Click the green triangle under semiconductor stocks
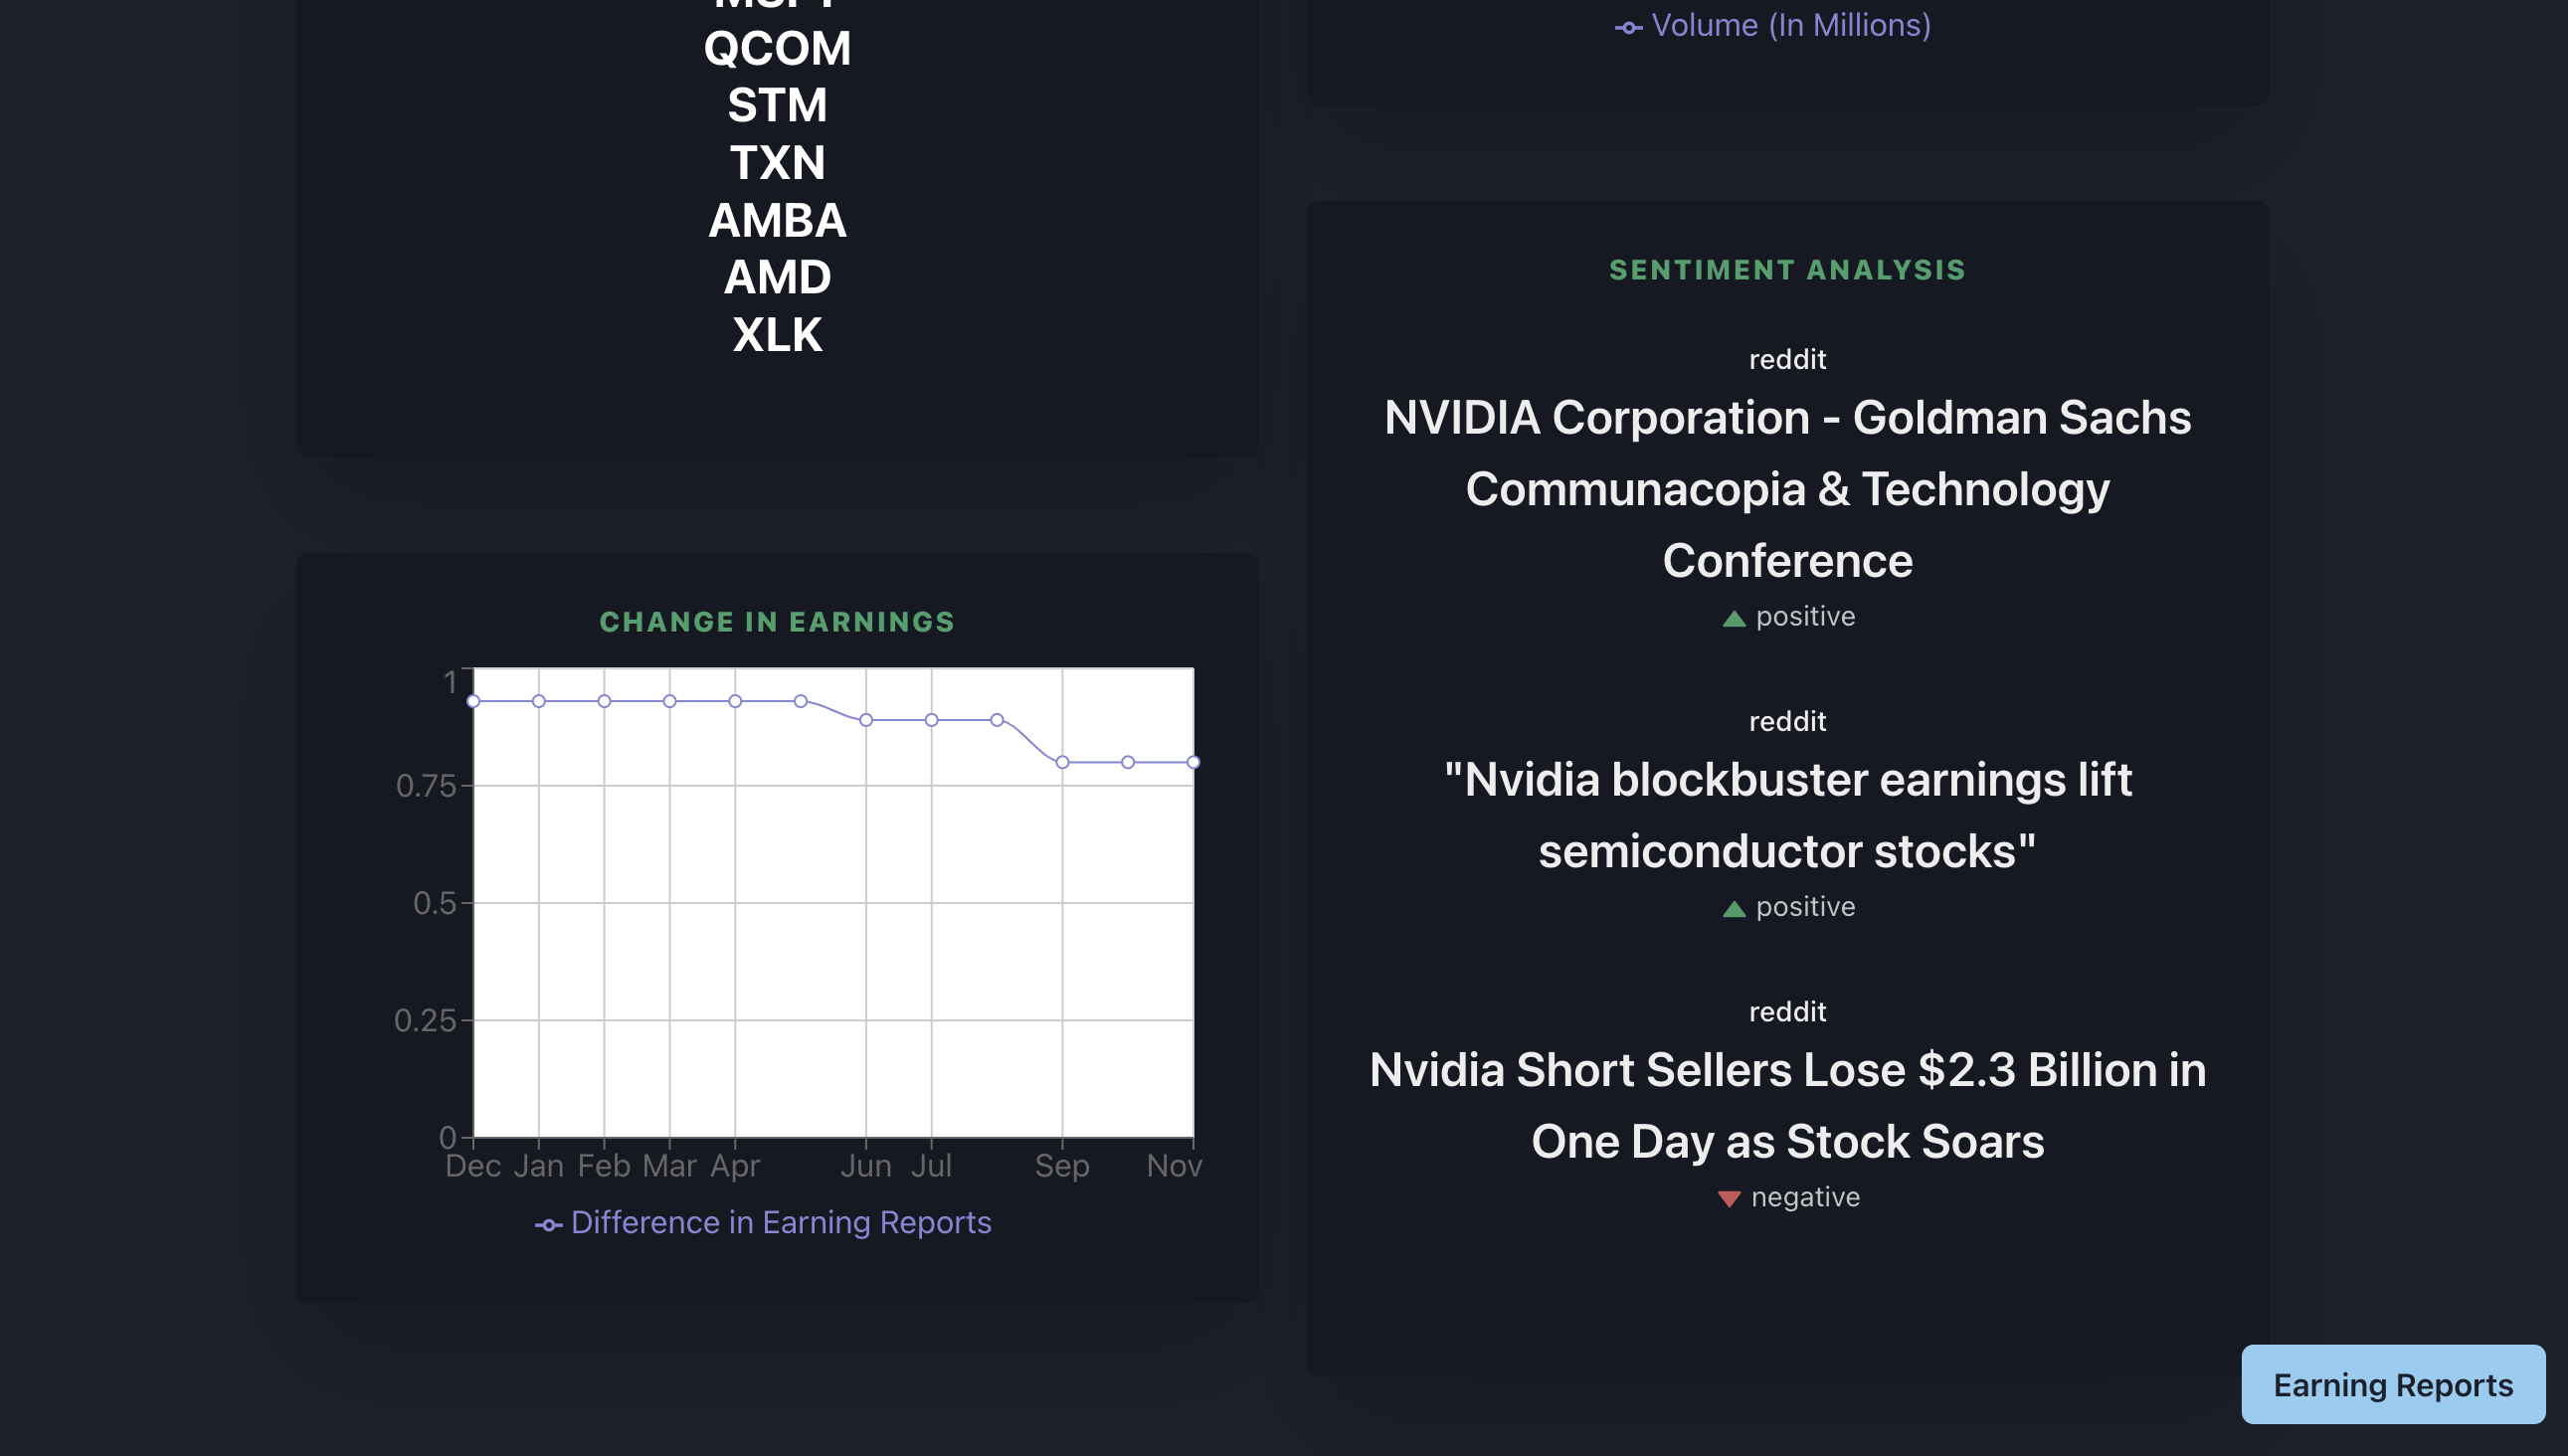The width and height of the screenshot is (2568, 1456). (x=1734, y=909)
